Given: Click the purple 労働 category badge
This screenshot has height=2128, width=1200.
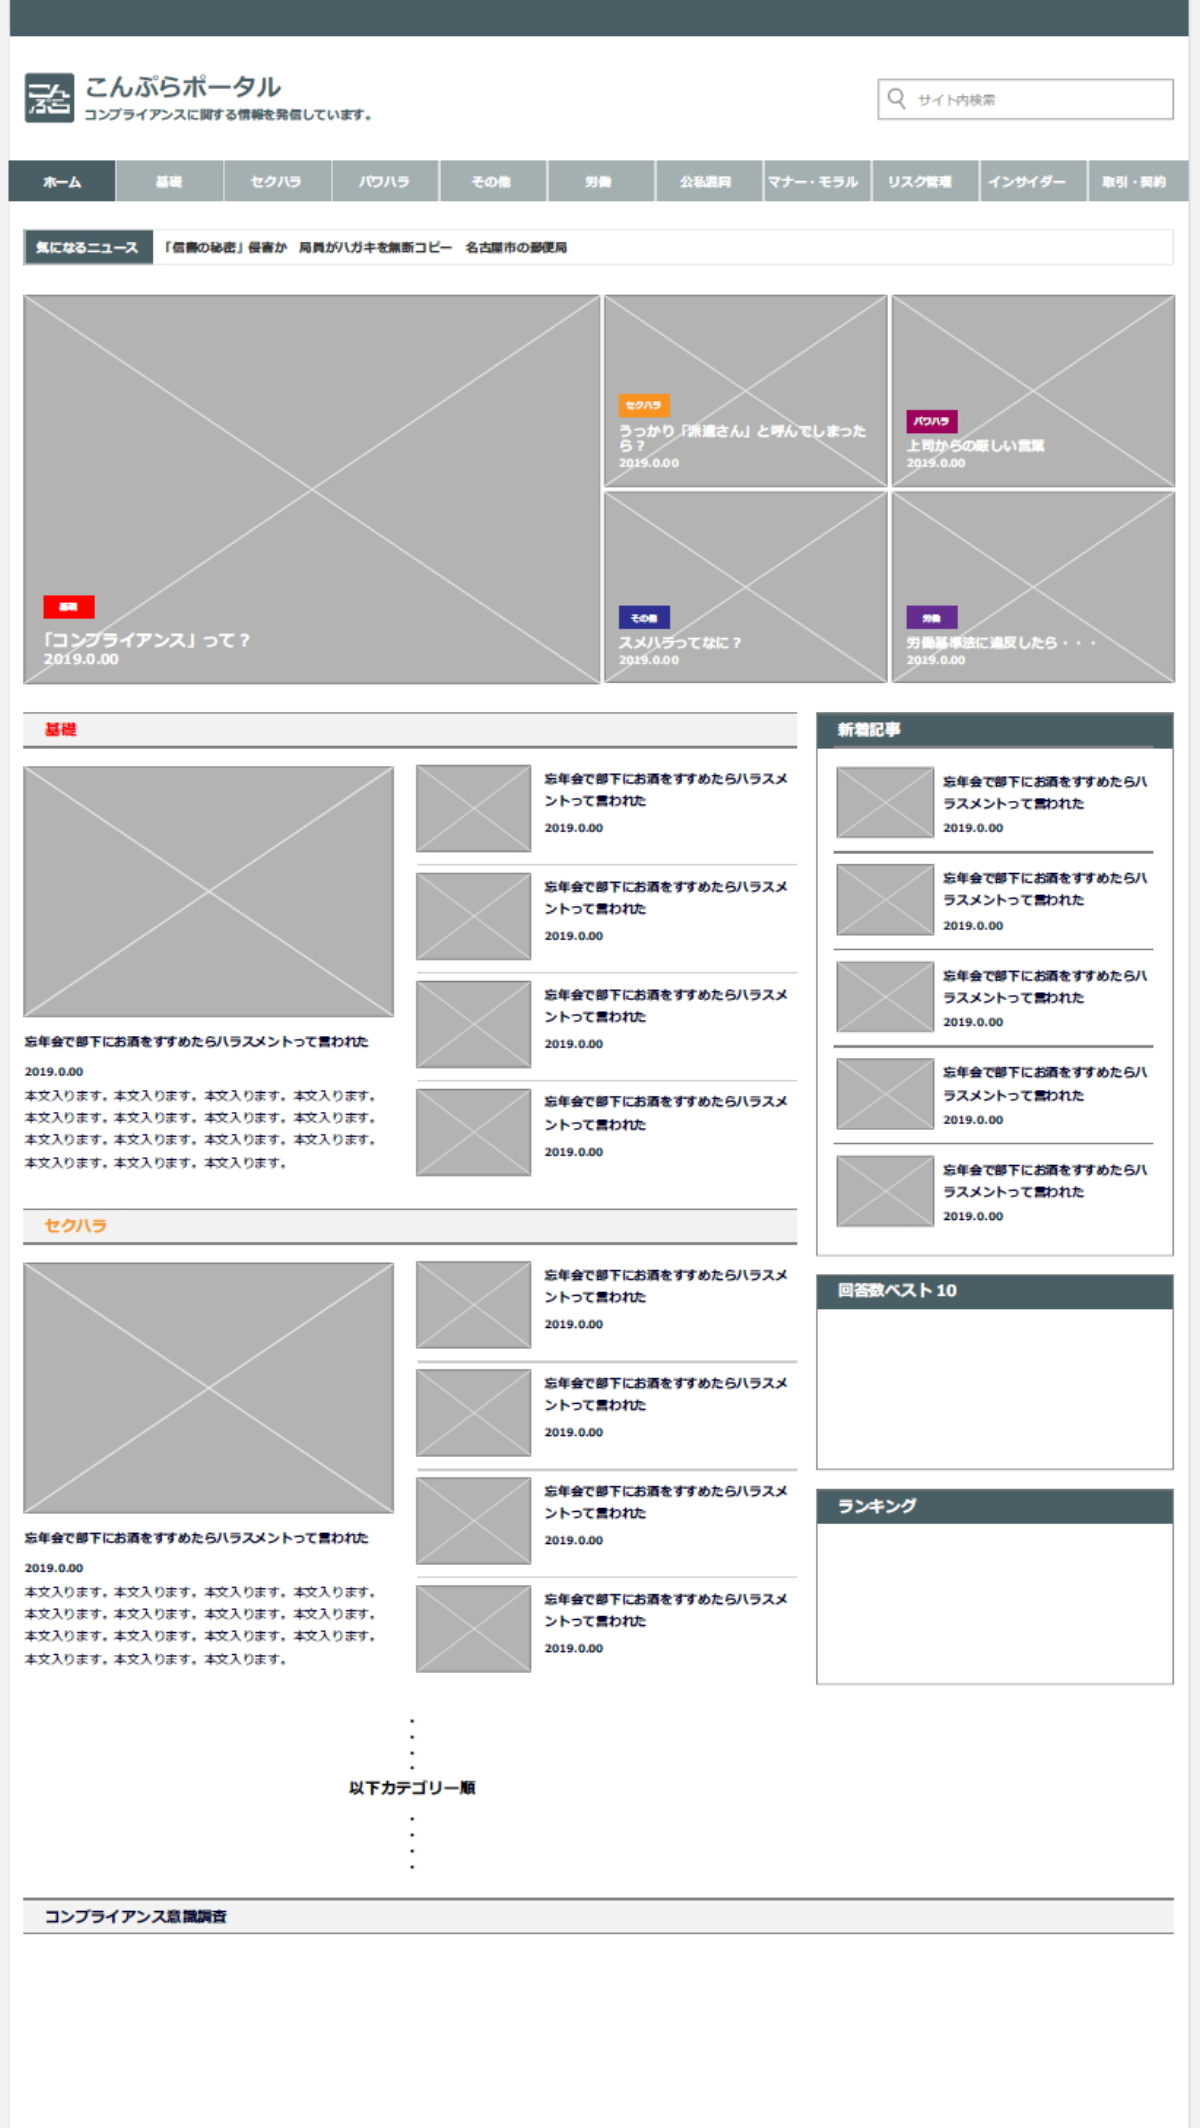Looking at the screenshot, I should pyautogui.click(x=931, y=617).
